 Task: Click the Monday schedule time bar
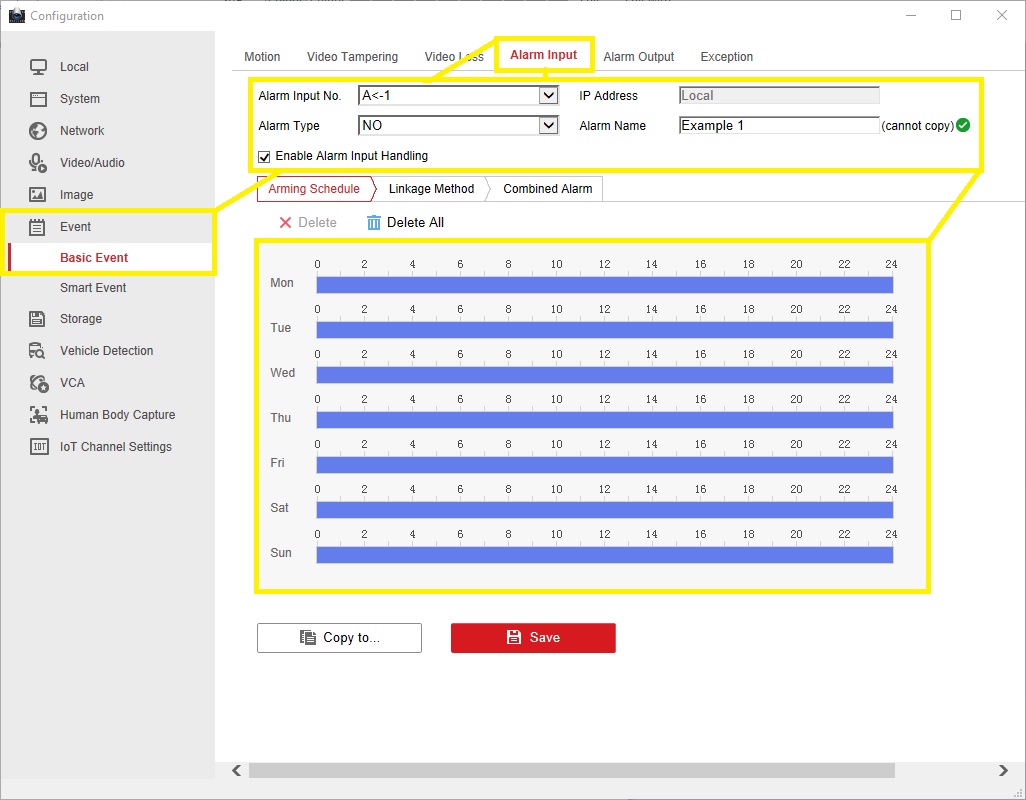point(604,285)
